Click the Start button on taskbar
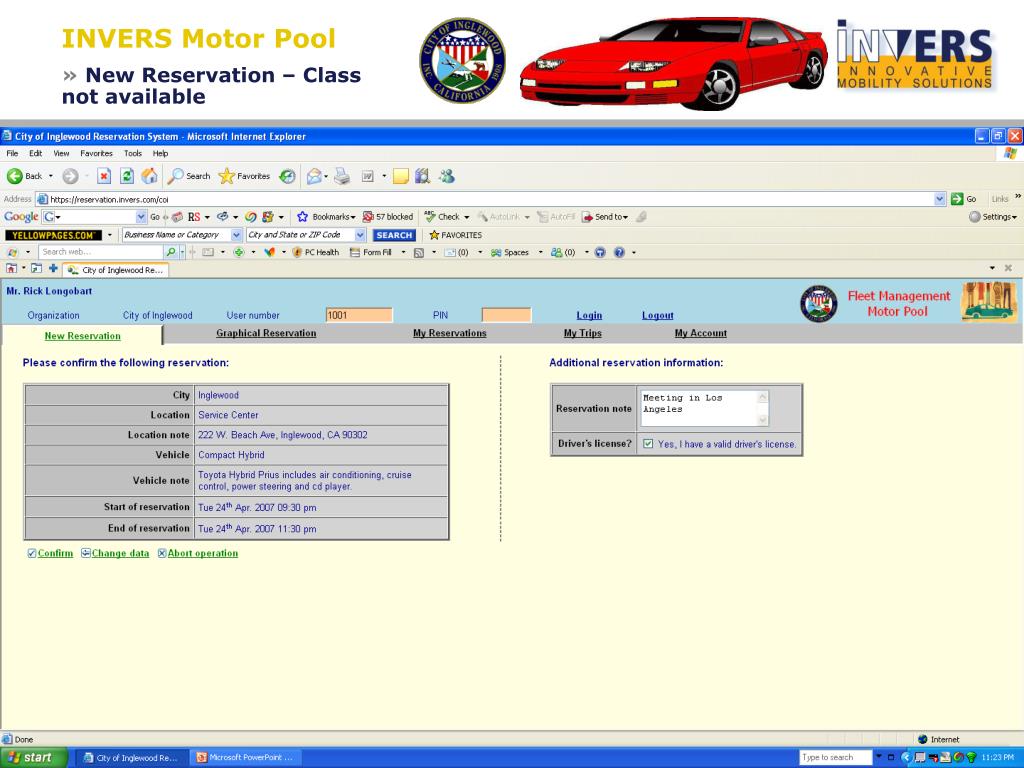 pyautogui.click(x=34, y=758)
